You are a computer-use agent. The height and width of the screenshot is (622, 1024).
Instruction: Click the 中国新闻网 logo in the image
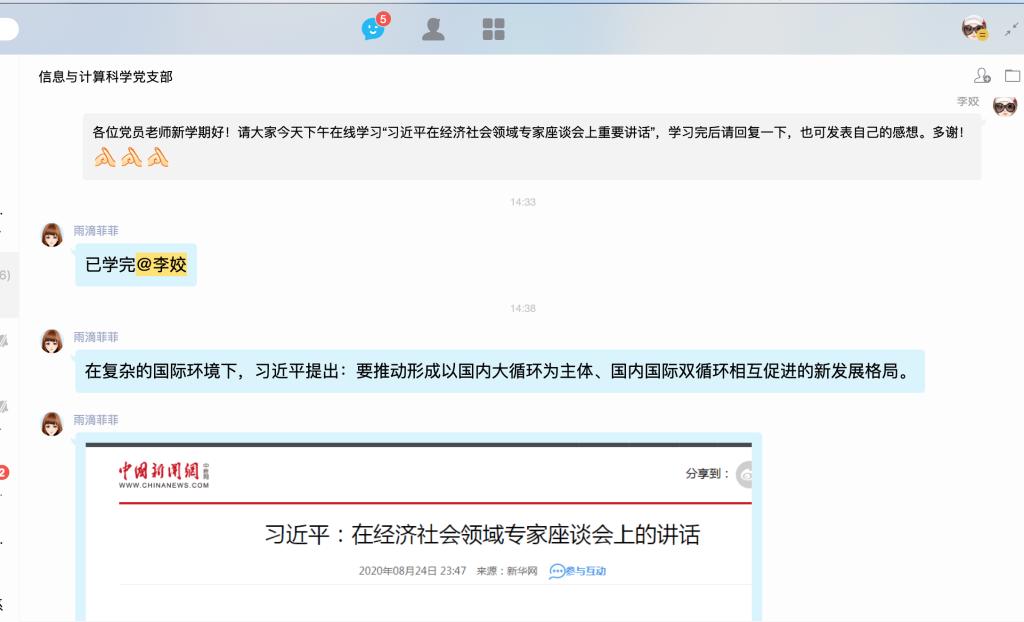[x=164, y=474]
